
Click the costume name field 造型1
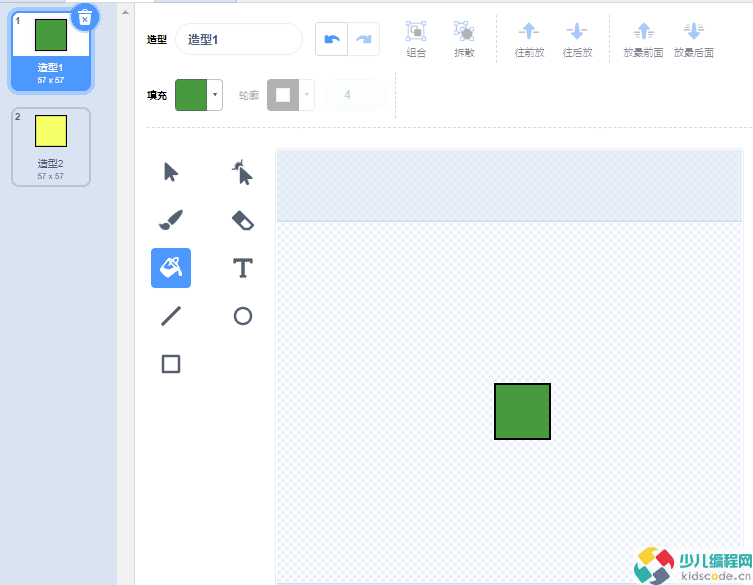[238, 39]
